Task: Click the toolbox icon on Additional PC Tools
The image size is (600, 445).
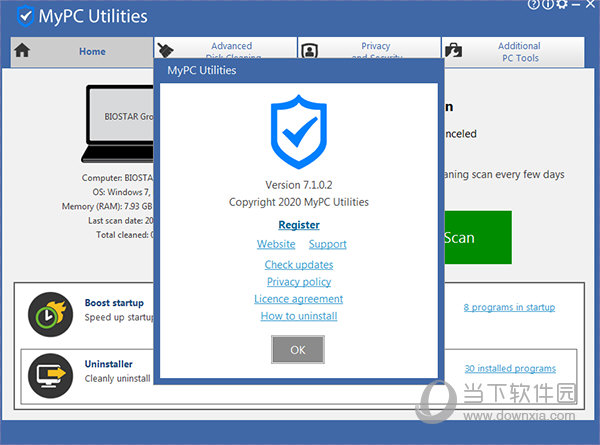Action: coord(453,51)
